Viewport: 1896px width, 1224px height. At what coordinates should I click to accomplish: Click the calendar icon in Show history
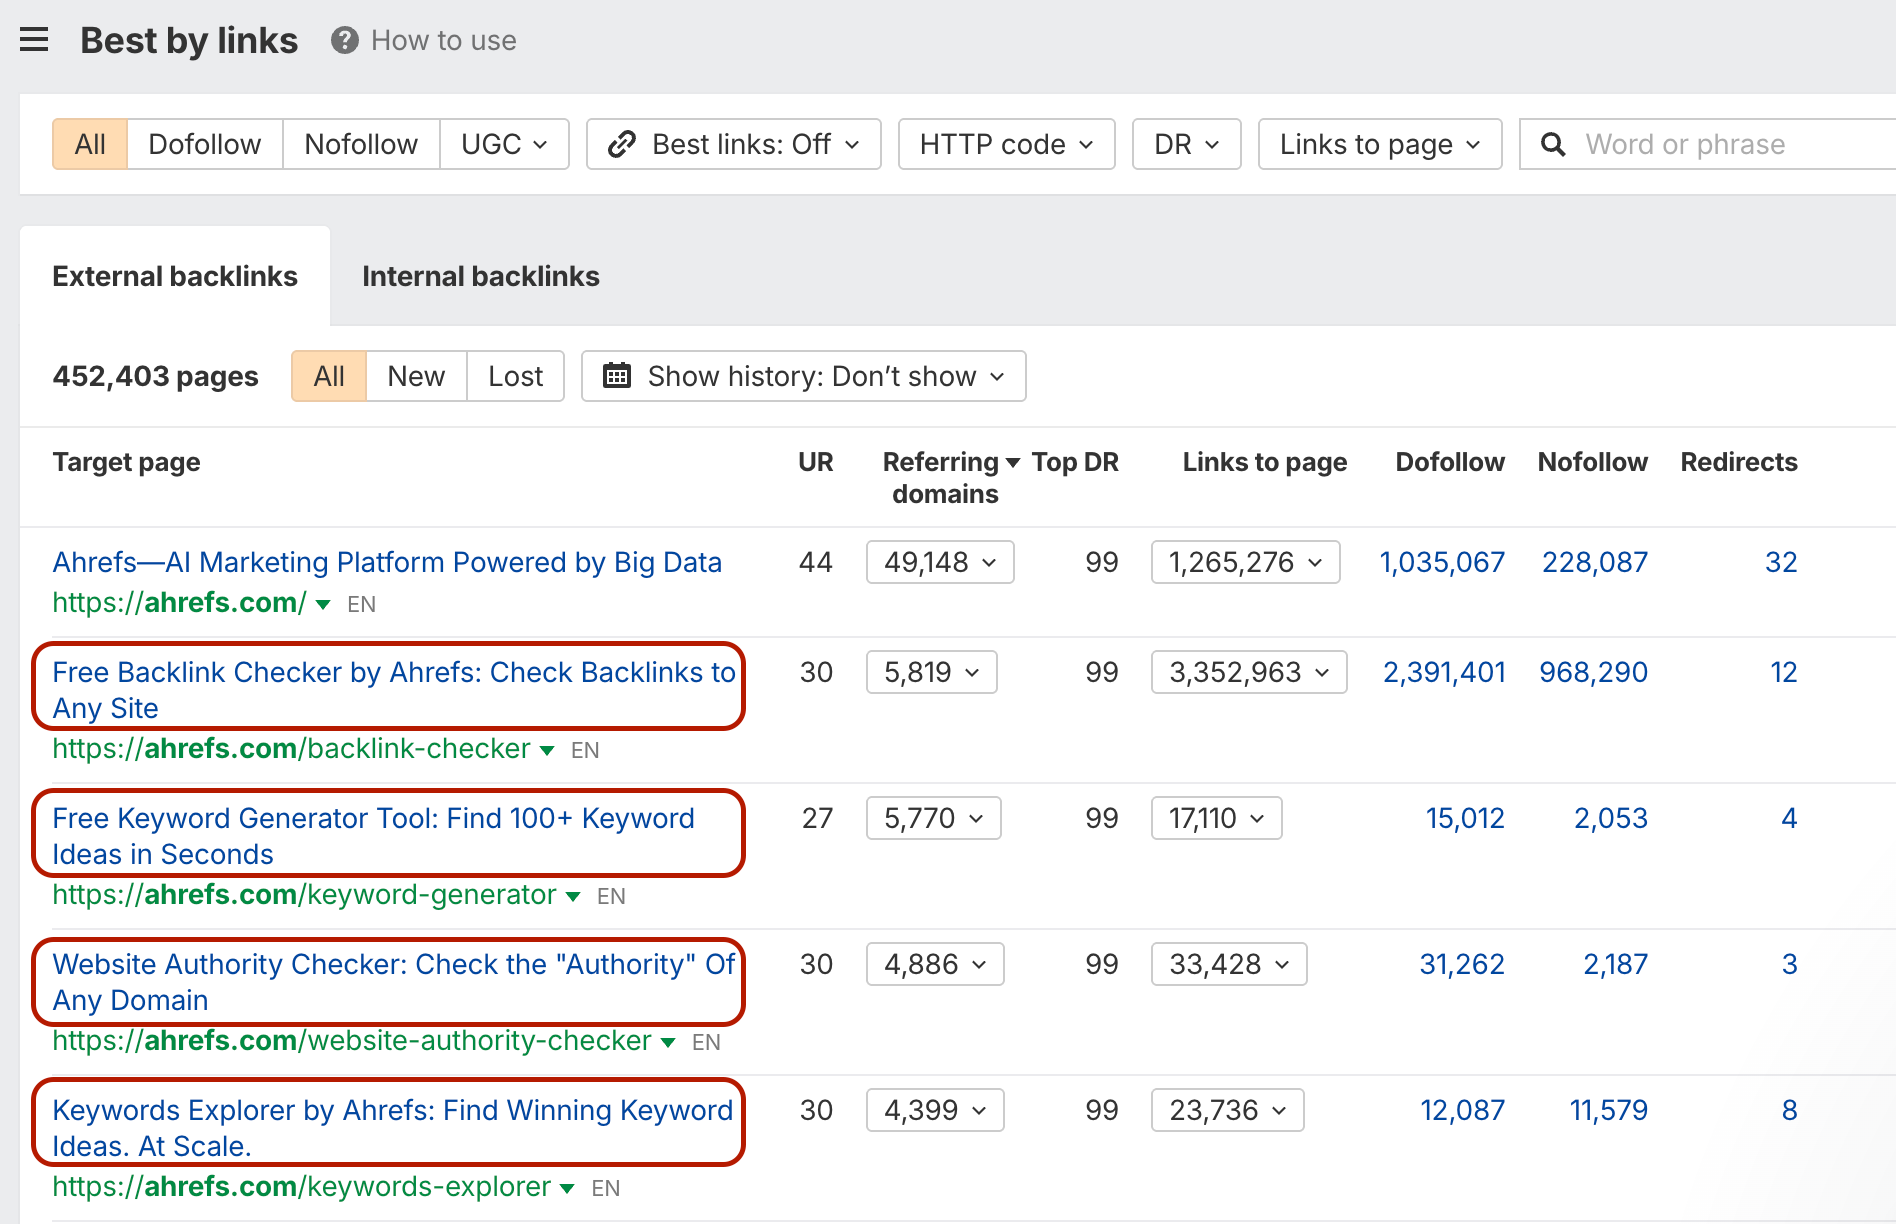tap(617, 376)
